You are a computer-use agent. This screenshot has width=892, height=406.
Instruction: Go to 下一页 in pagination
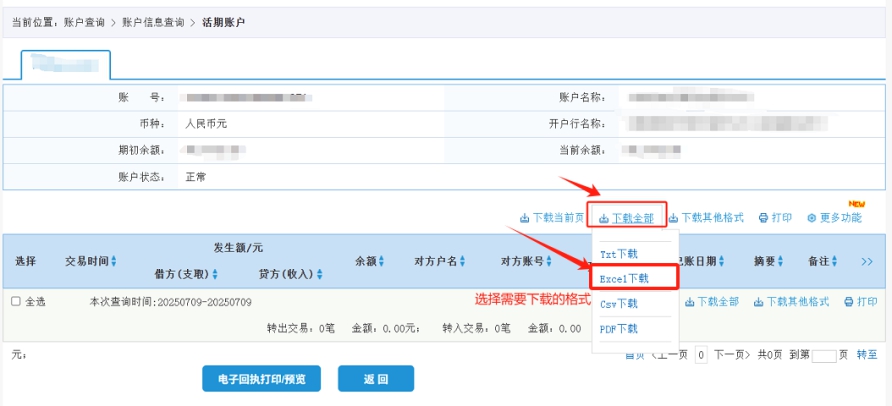tap(732, 355)
